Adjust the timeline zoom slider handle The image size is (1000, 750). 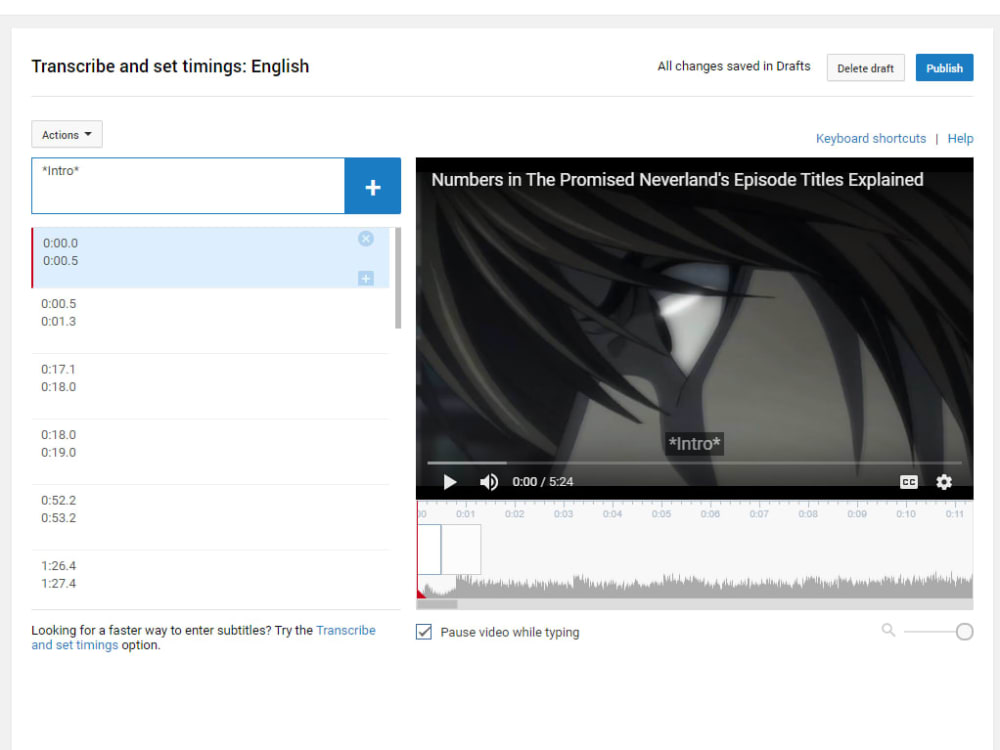[x=964, y=632]
